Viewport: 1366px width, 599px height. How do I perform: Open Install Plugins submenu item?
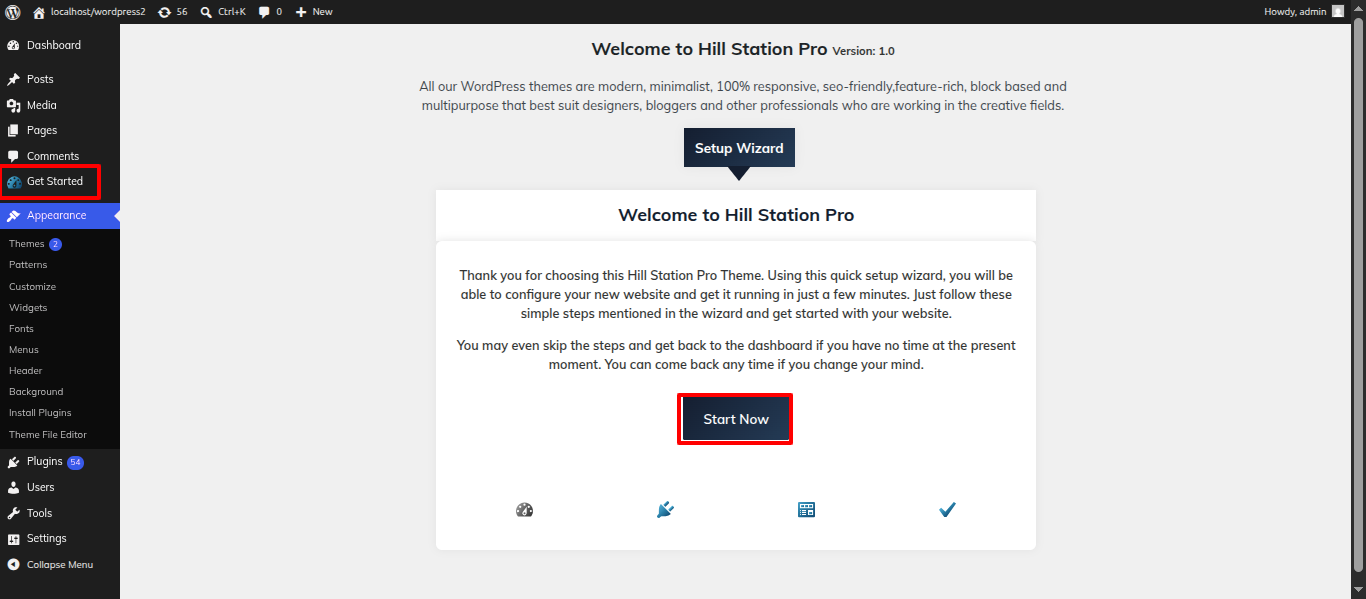pyautogui.click(x=40, y=413)
